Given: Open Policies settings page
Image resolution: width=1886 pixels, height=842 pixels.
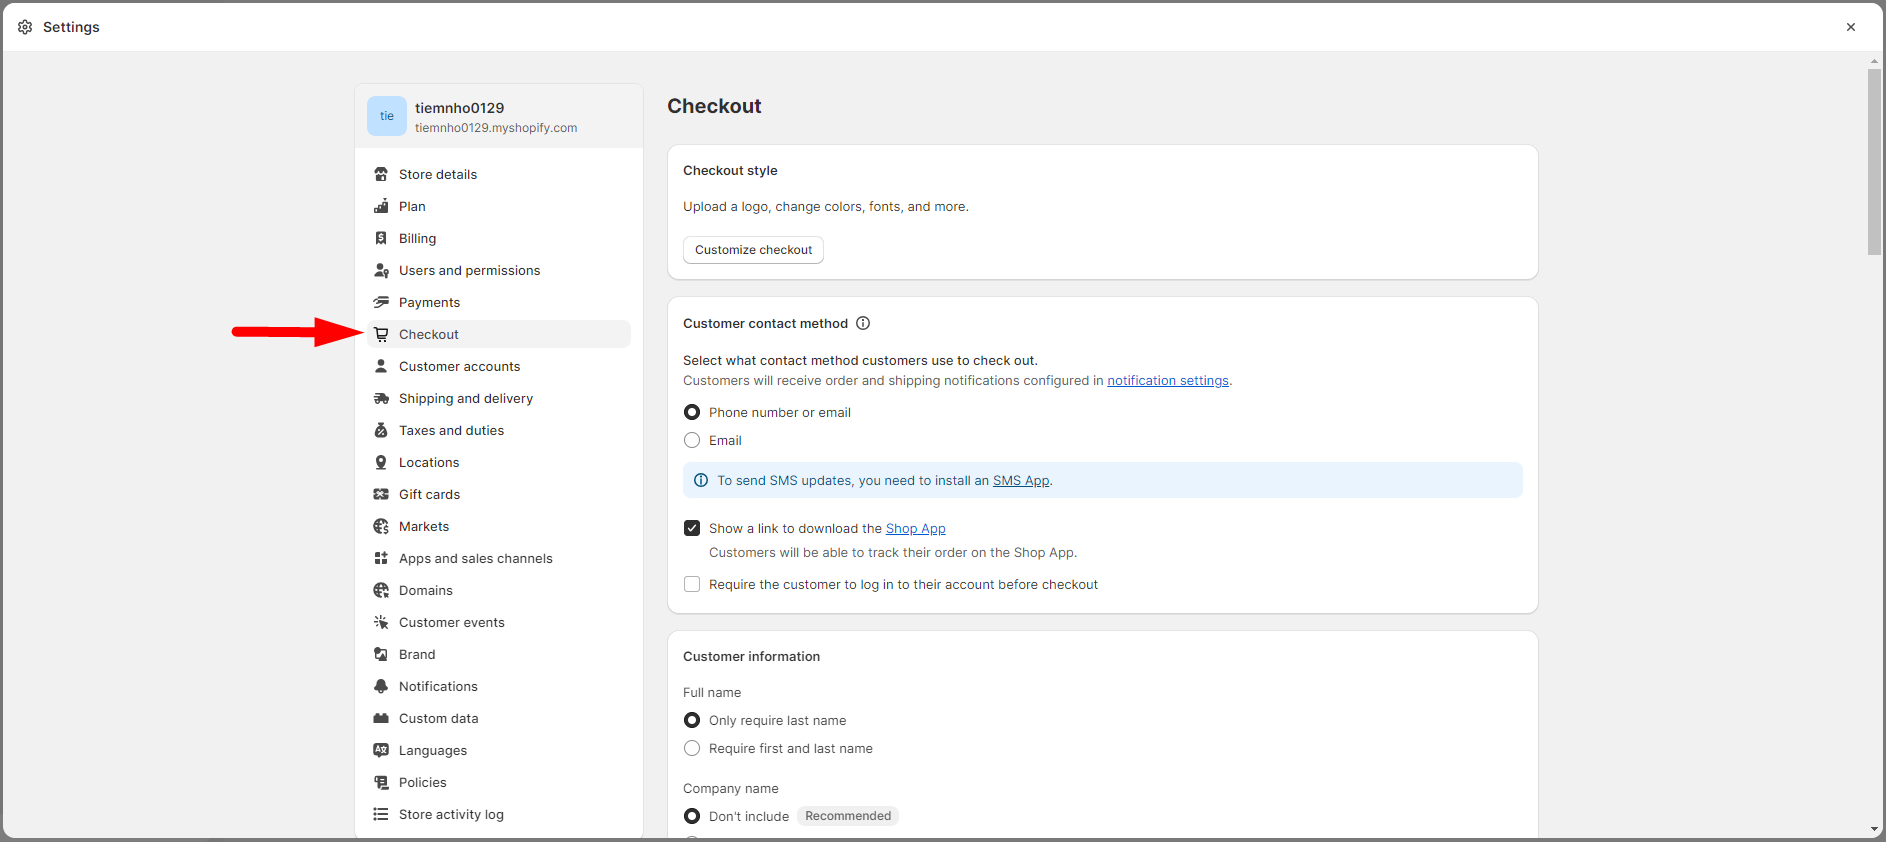Looking at the screenshot, I should coord(499,782).
